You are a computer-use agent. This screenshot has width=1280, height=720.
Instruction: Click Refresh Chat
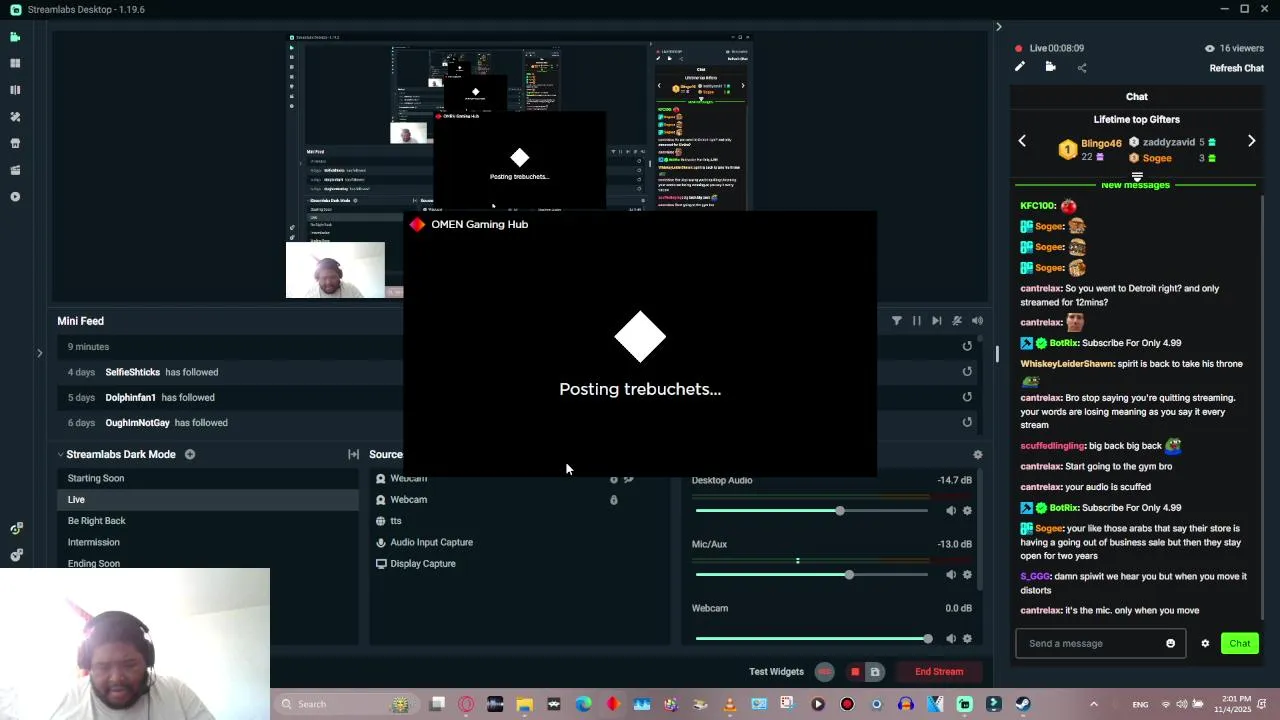(x=1237, y=68)
